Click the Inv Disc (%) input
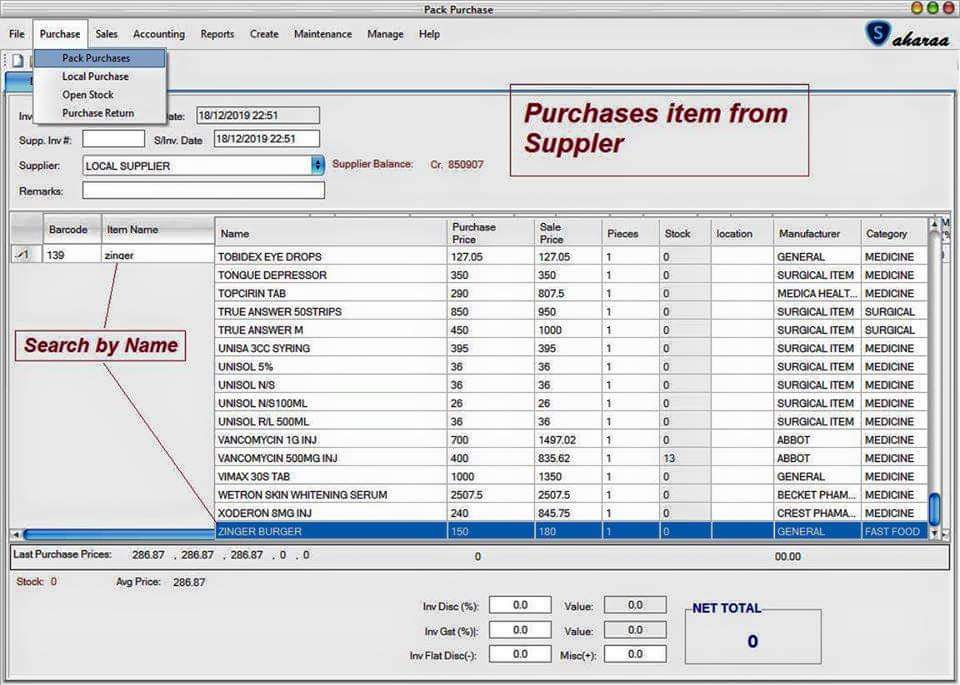 pos(520,605)
